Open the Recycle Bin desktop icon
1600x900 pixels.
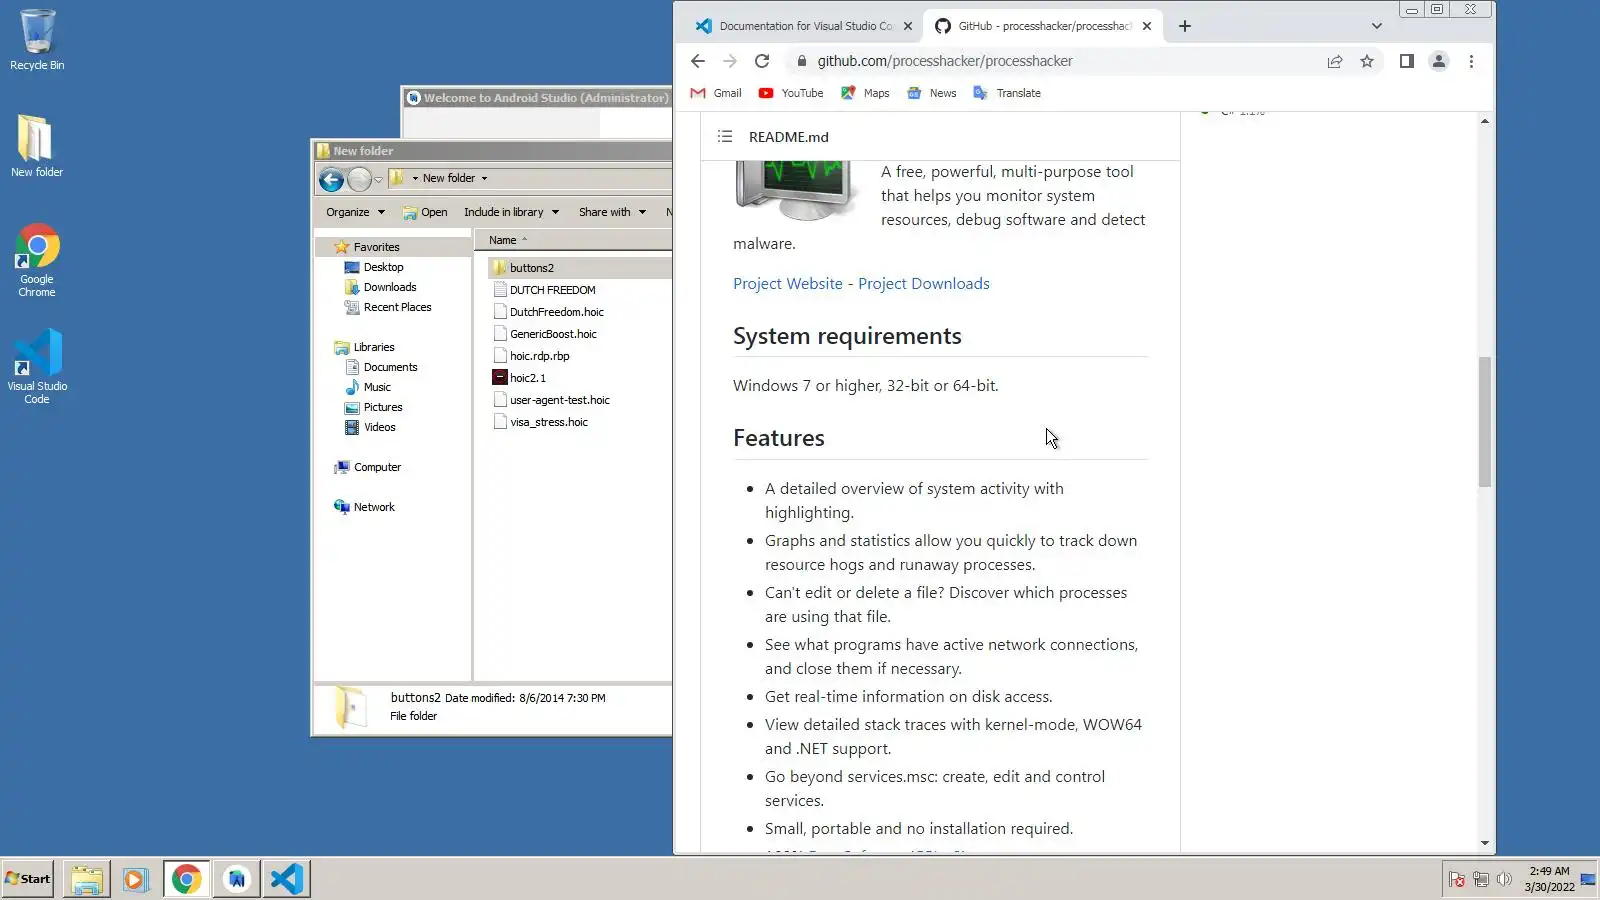point(37,40)
